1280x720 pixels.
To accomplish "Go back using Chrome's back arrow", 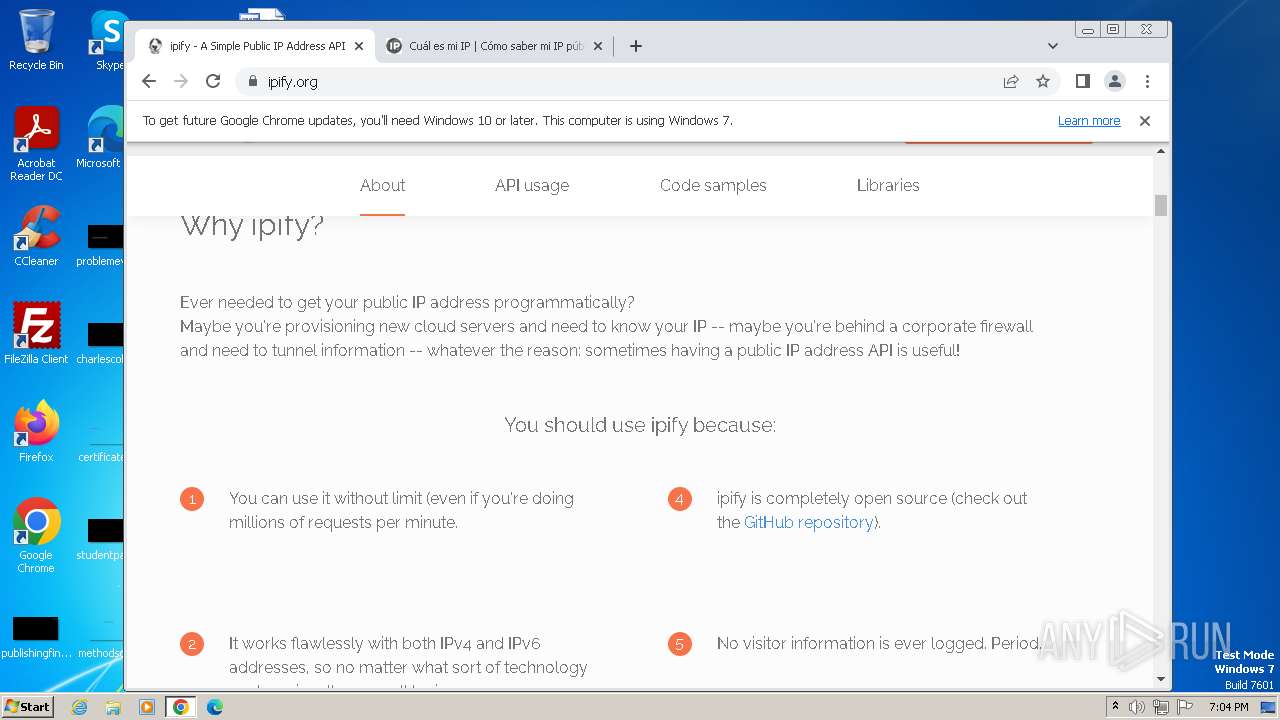I will pos(149,81).
